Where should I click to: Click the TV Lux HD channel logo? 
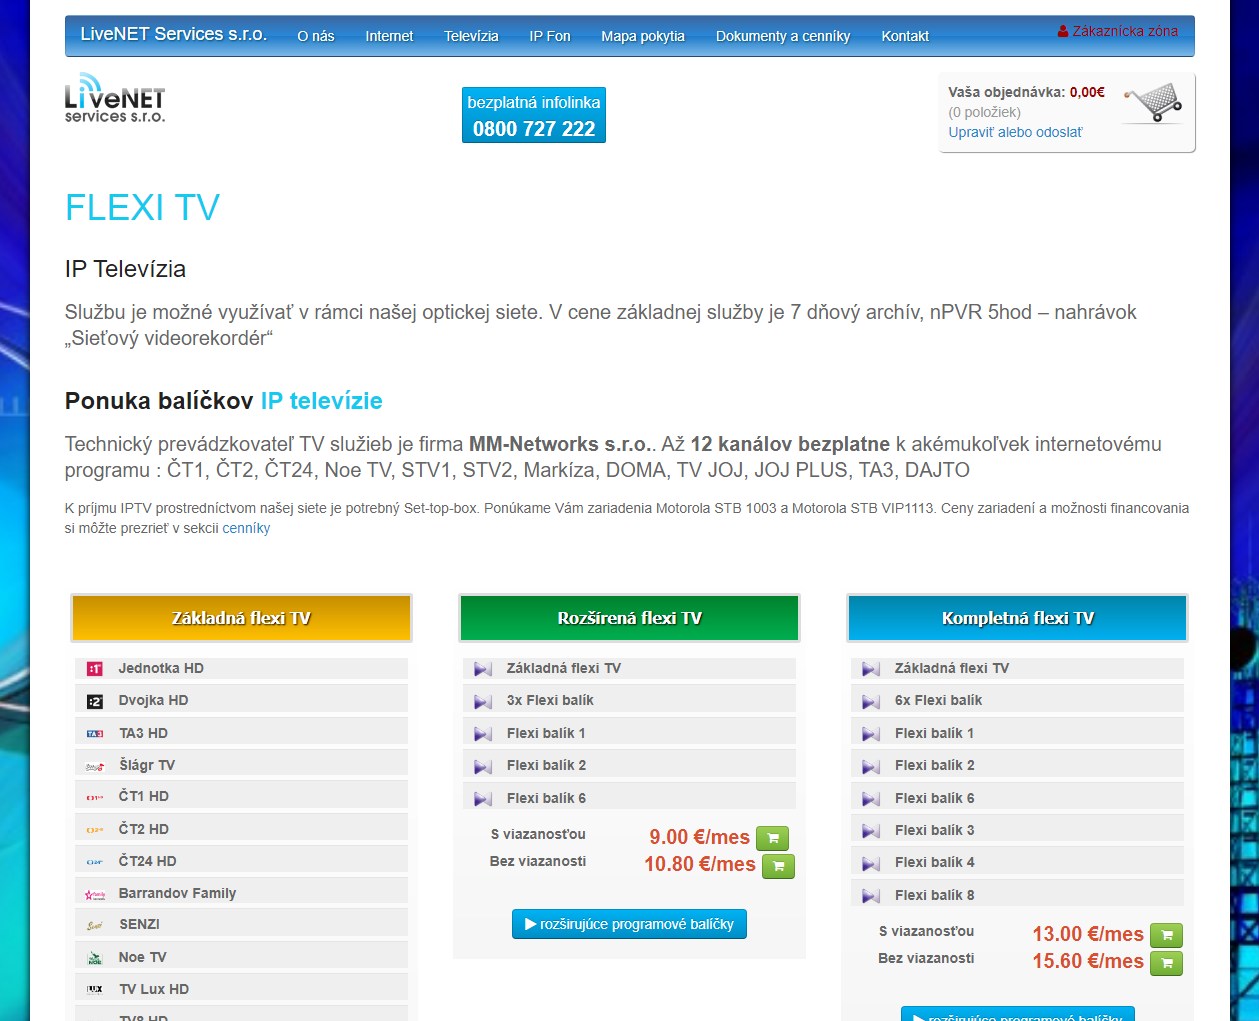[x=95, y=990]
